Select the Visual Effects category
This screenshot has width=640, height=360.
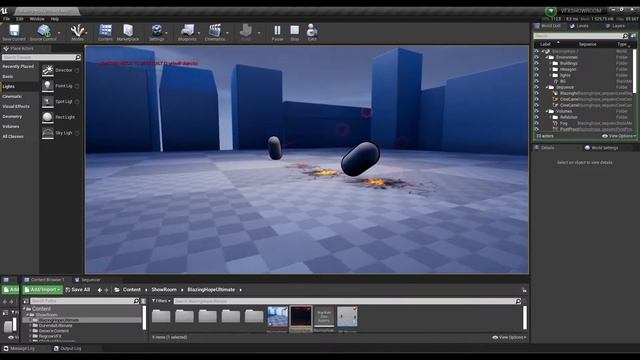coord(16,107)
